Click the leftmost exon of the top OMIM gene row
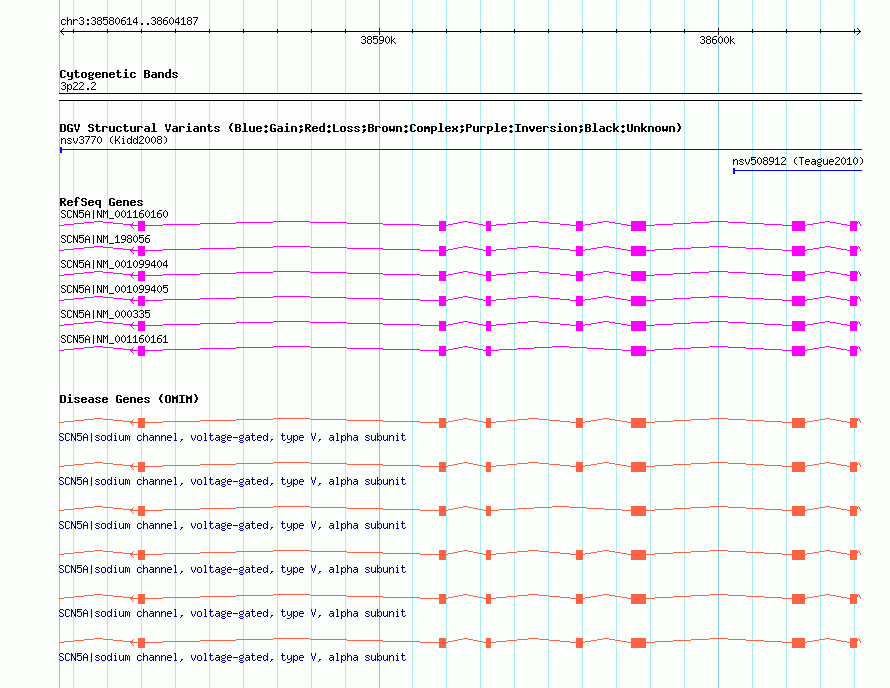 pyautogui.click(x=141, y=423)
